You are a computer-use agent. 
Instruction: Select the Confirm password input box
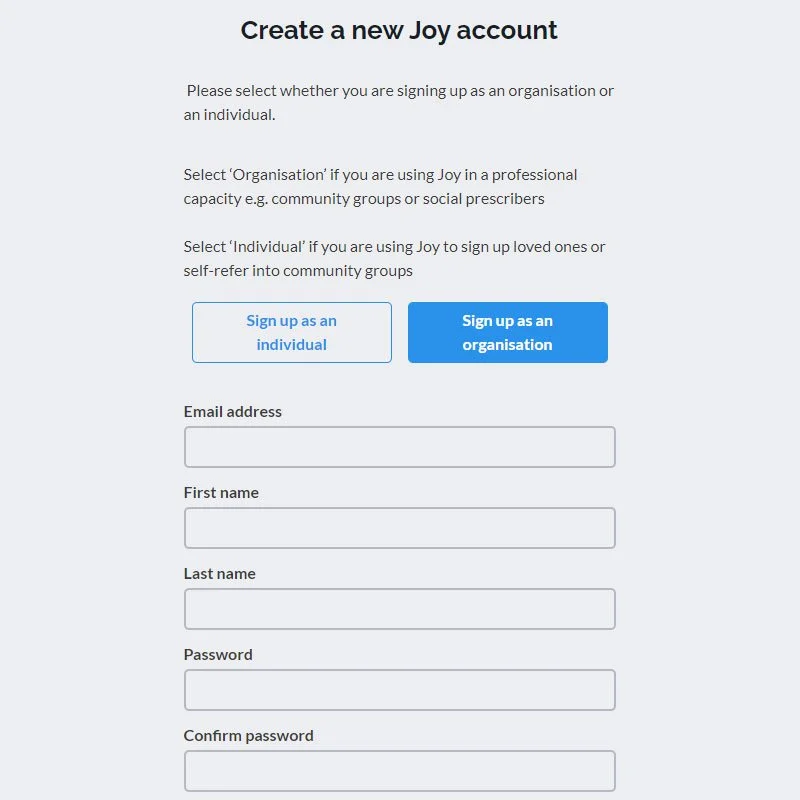tap(399, 771)
